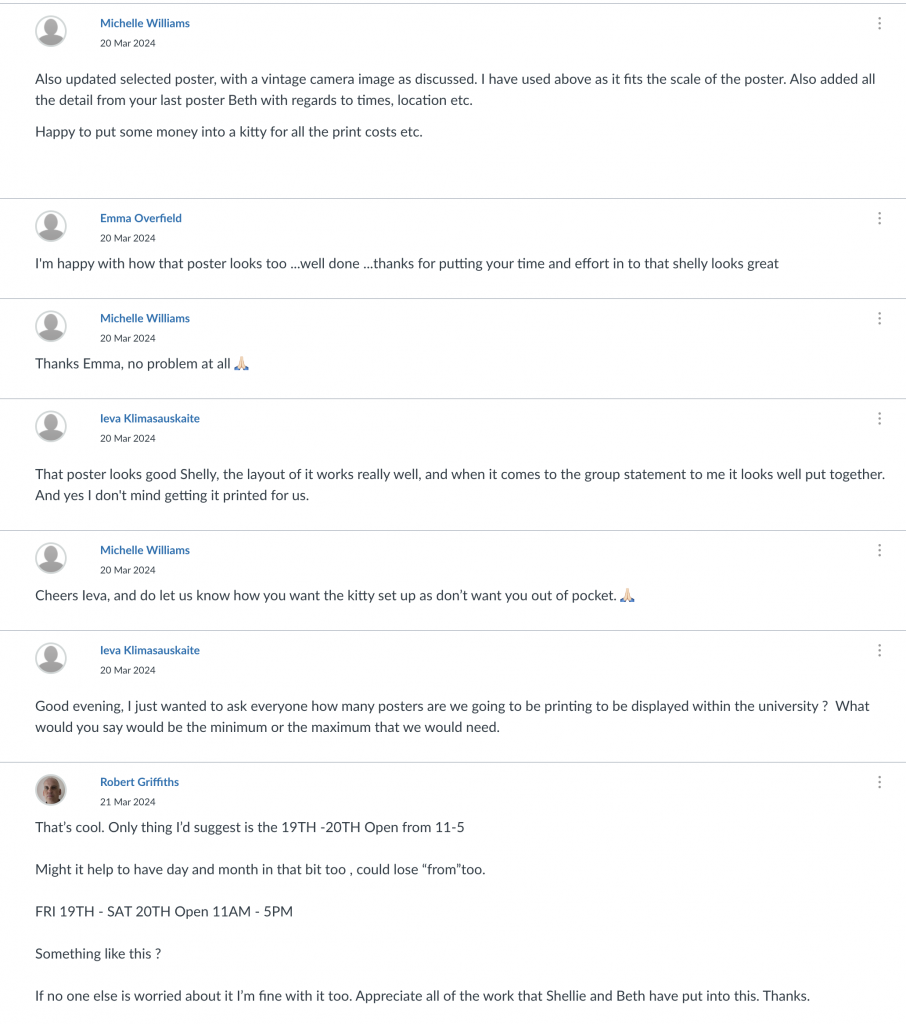Screen dimensions: 906x1024
Task: Click Emma Overfield's avatar icon
Action: pos(51,226)
